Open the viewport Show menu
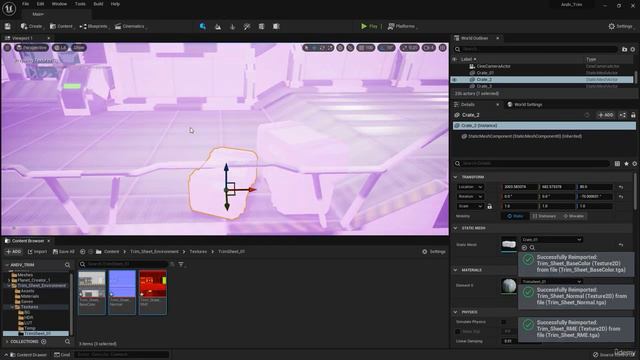This screenshot has width=640, height=360. coord(79,48)
